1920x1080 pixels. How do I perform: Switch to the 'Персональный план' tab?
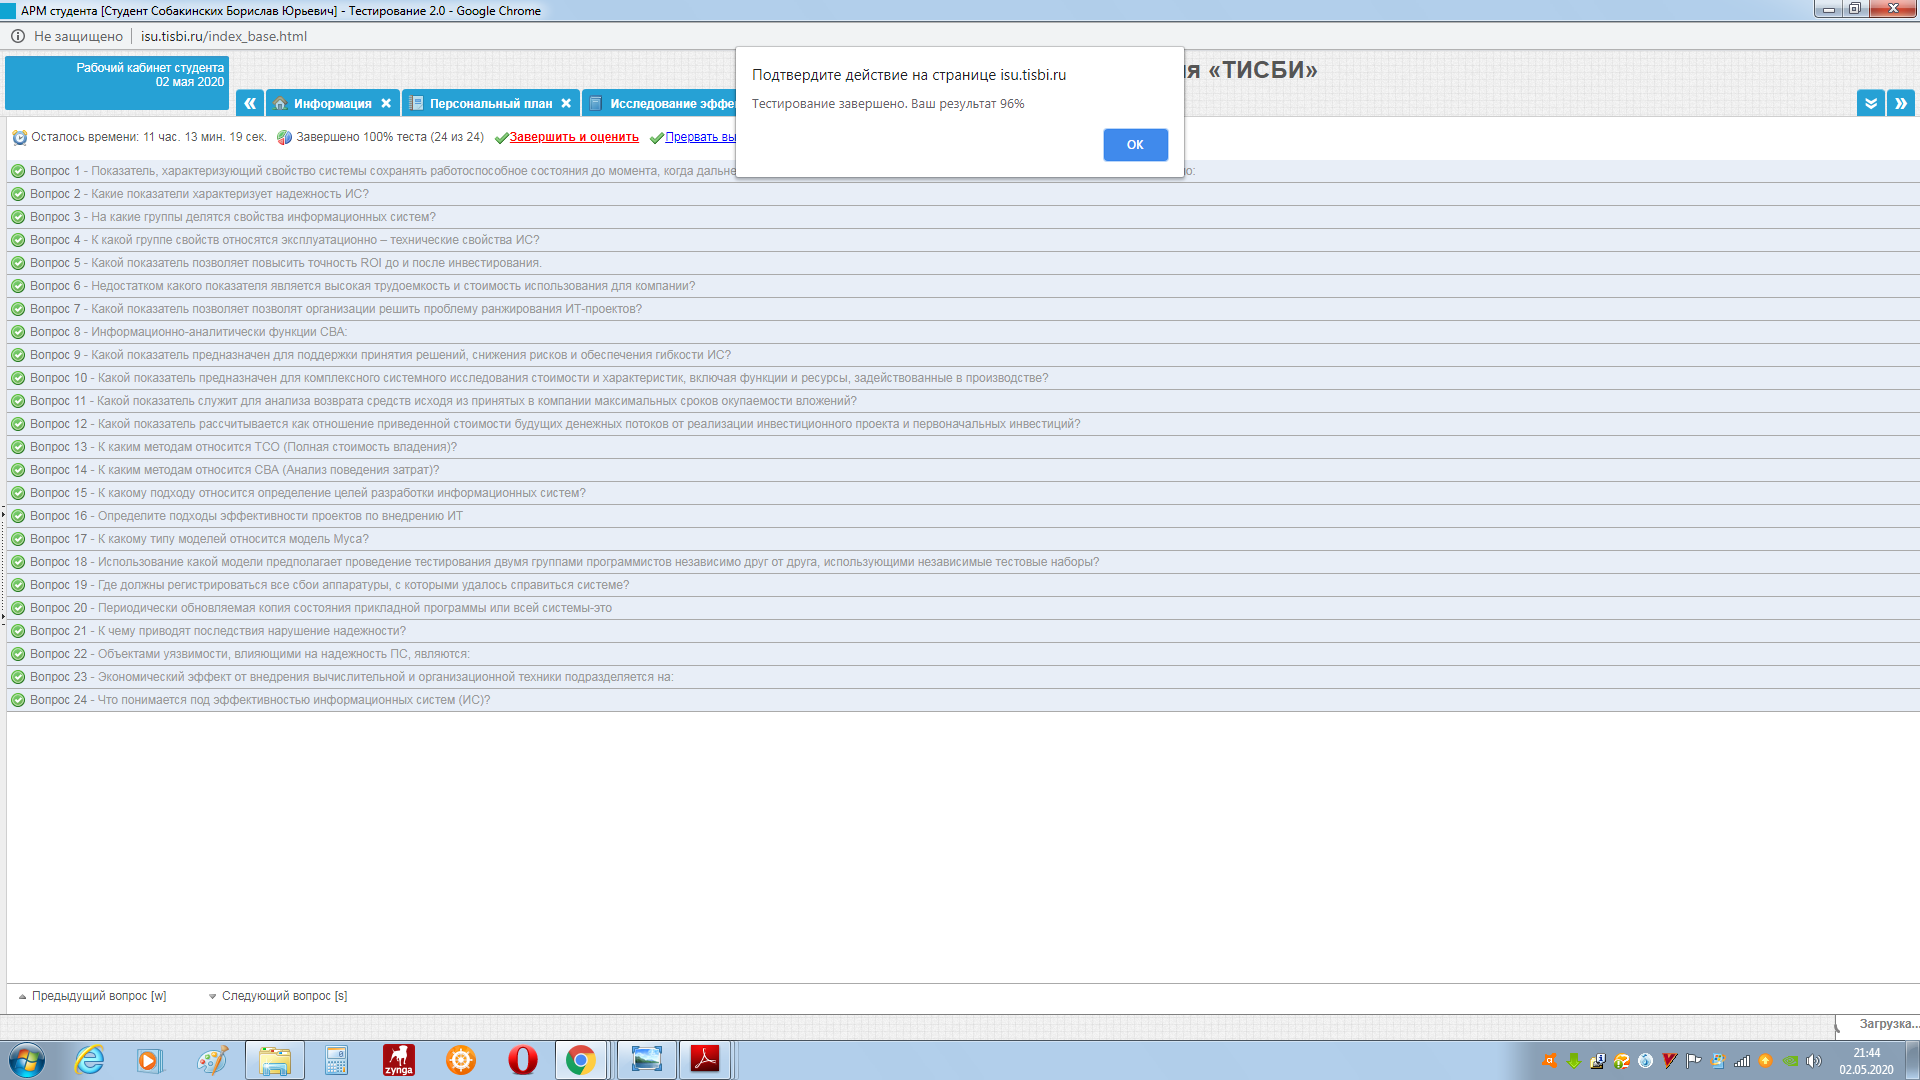point(490,104)
